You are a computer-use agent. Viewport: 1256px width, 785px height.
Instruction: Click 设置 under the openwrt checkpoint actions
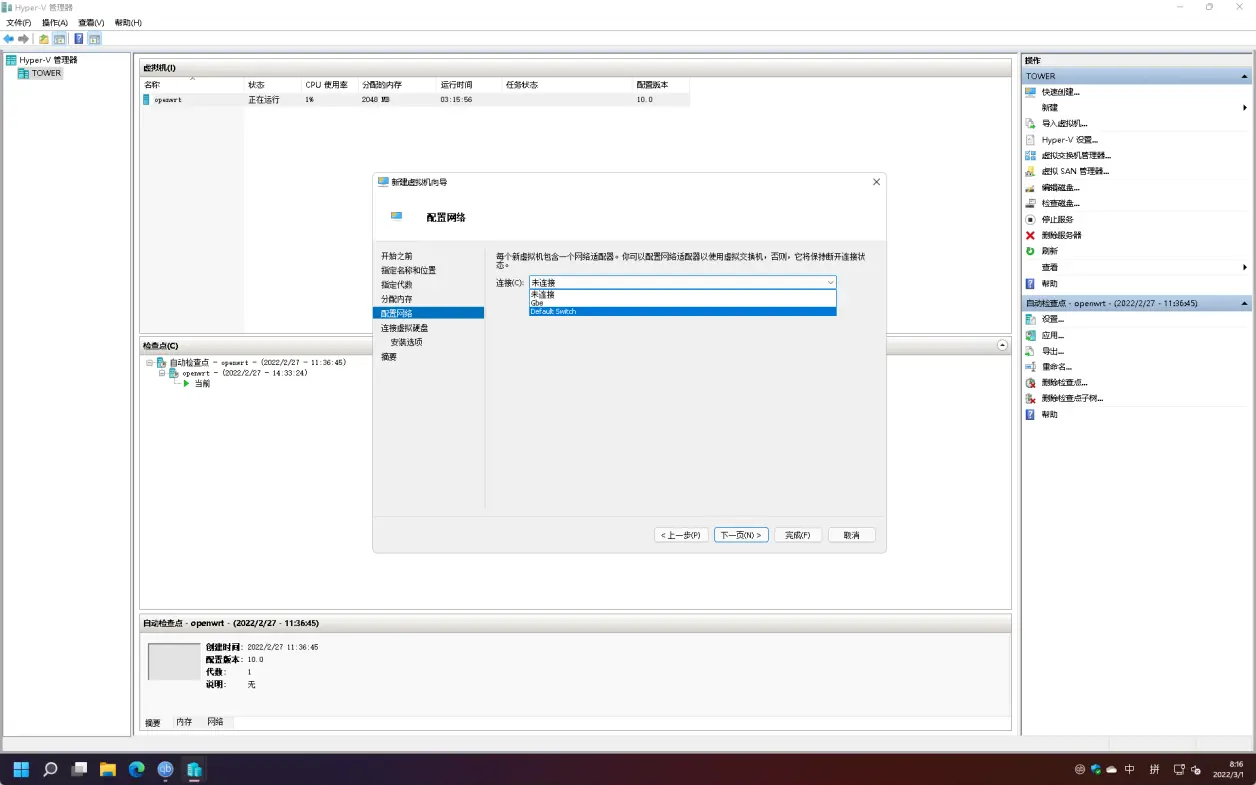[1053, 319]
